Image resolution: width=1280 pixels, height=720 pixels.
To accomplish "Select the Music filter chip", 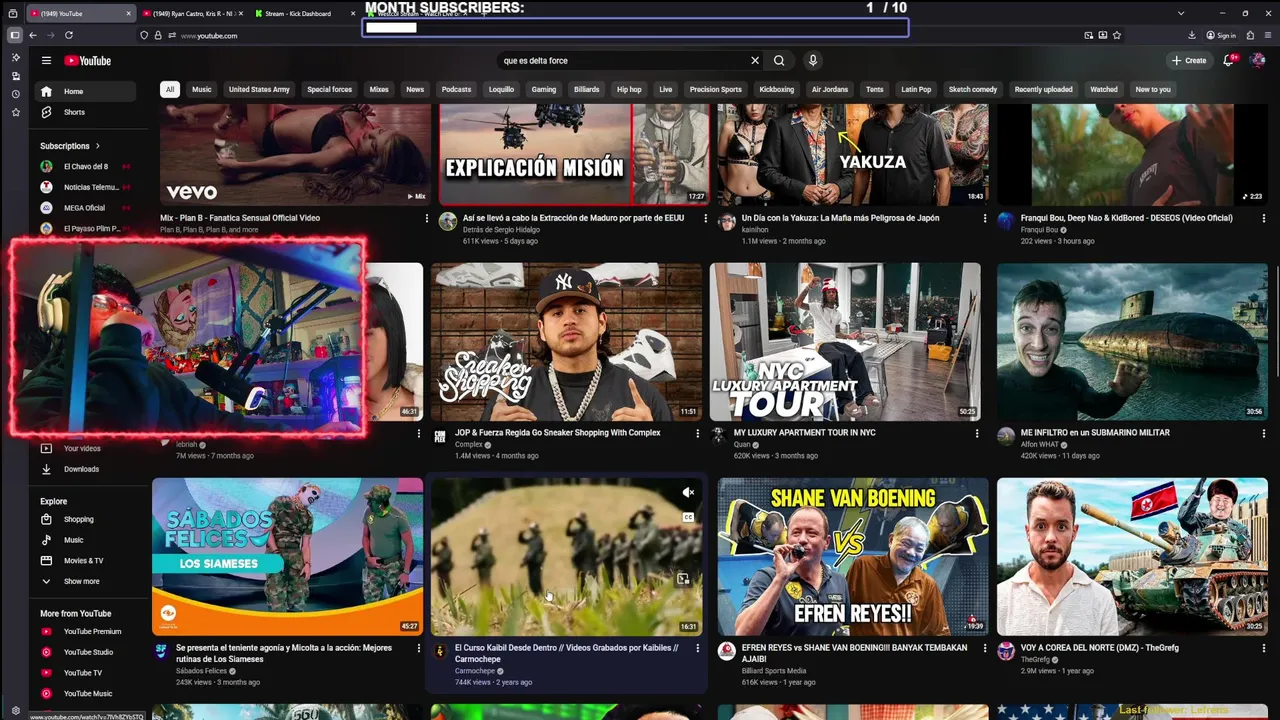I will pyautogui.click(x=202, y=89).
